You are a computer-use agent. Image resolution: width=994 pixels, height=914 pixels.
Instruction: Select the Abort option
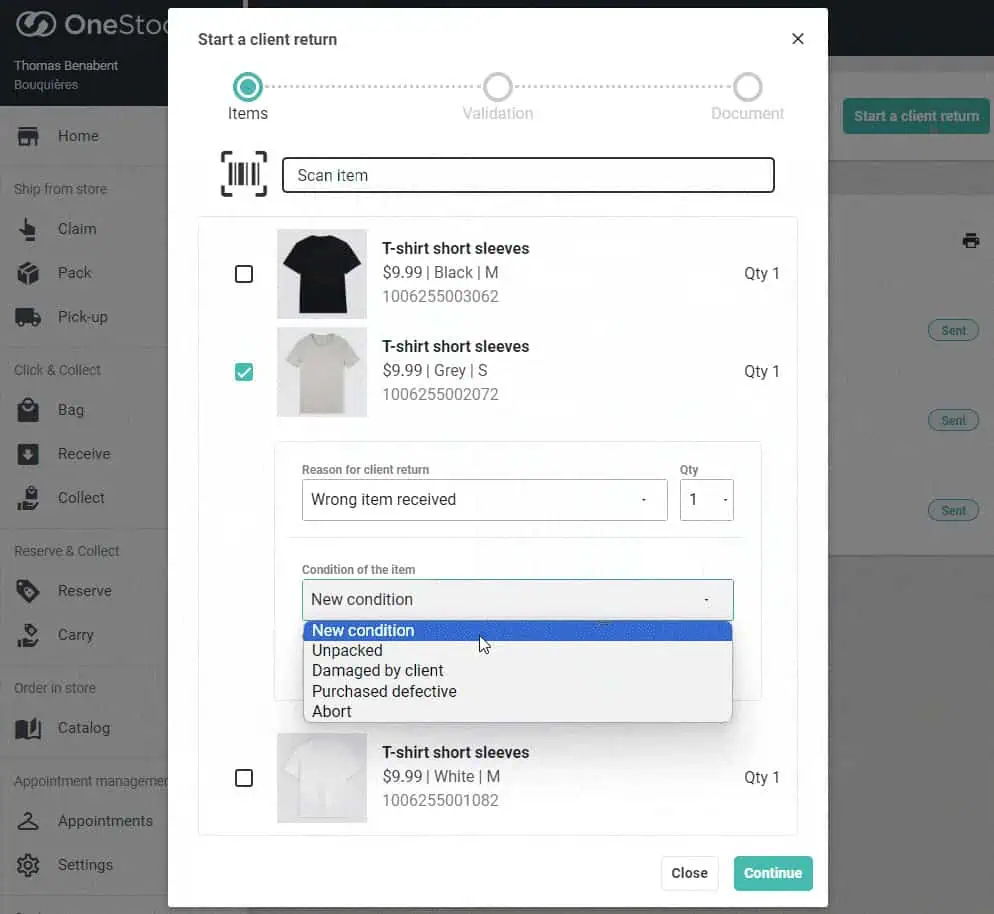pos(517,712)
